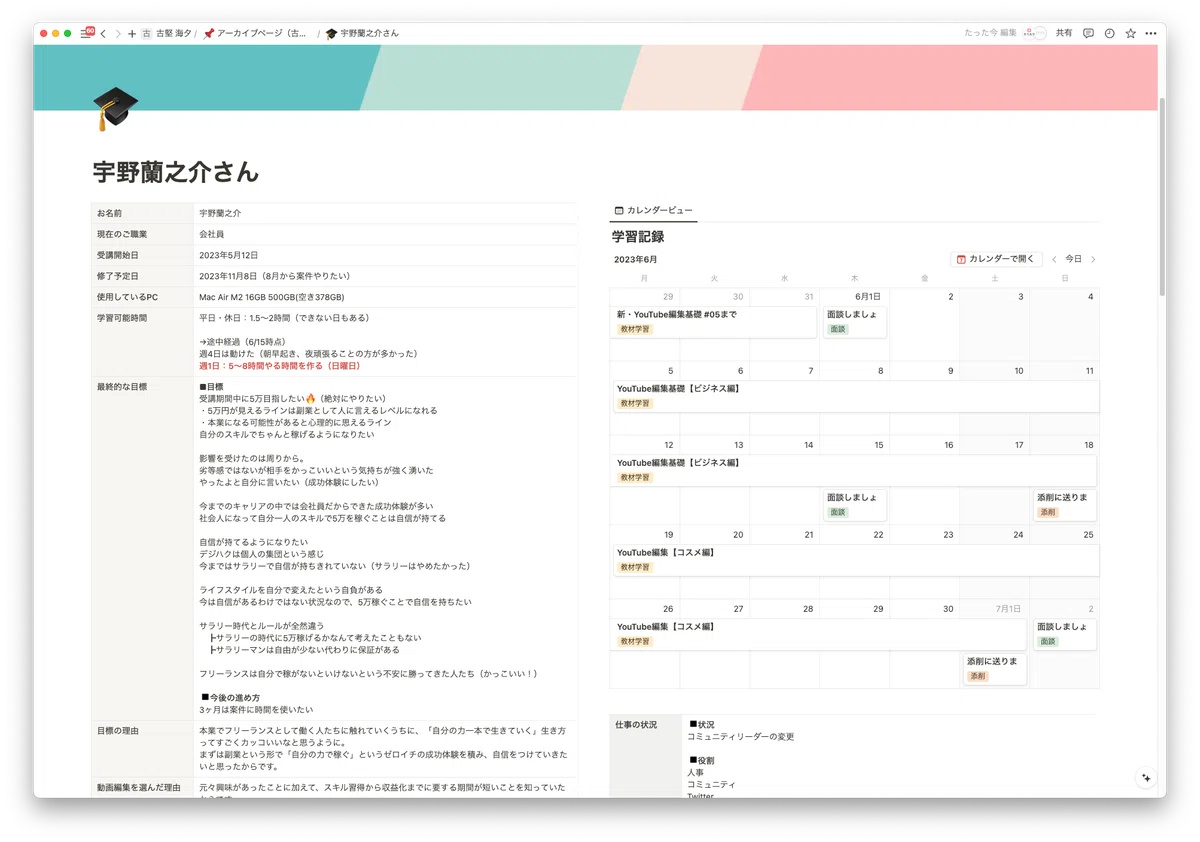The width and height of the screenshot is (1200, 842).
Task: Click the page title 宇野蘭之介さん
Action: (x=176, y=172)
